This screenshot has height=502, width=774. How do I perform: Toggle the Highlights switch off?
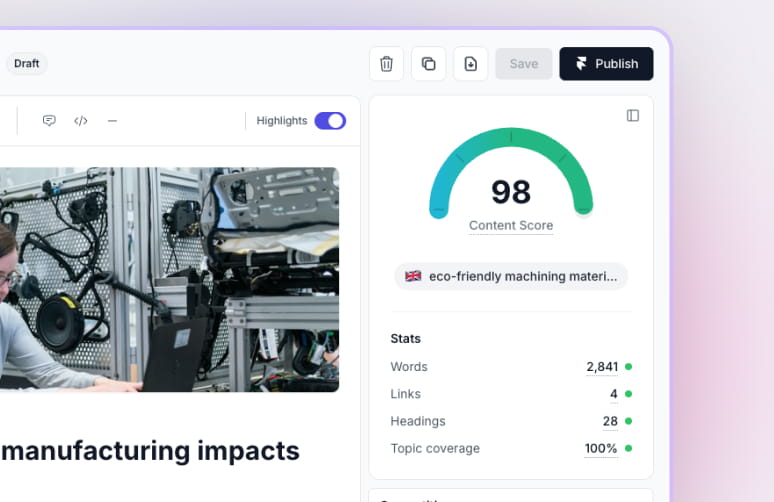click(x=330, y=120)
